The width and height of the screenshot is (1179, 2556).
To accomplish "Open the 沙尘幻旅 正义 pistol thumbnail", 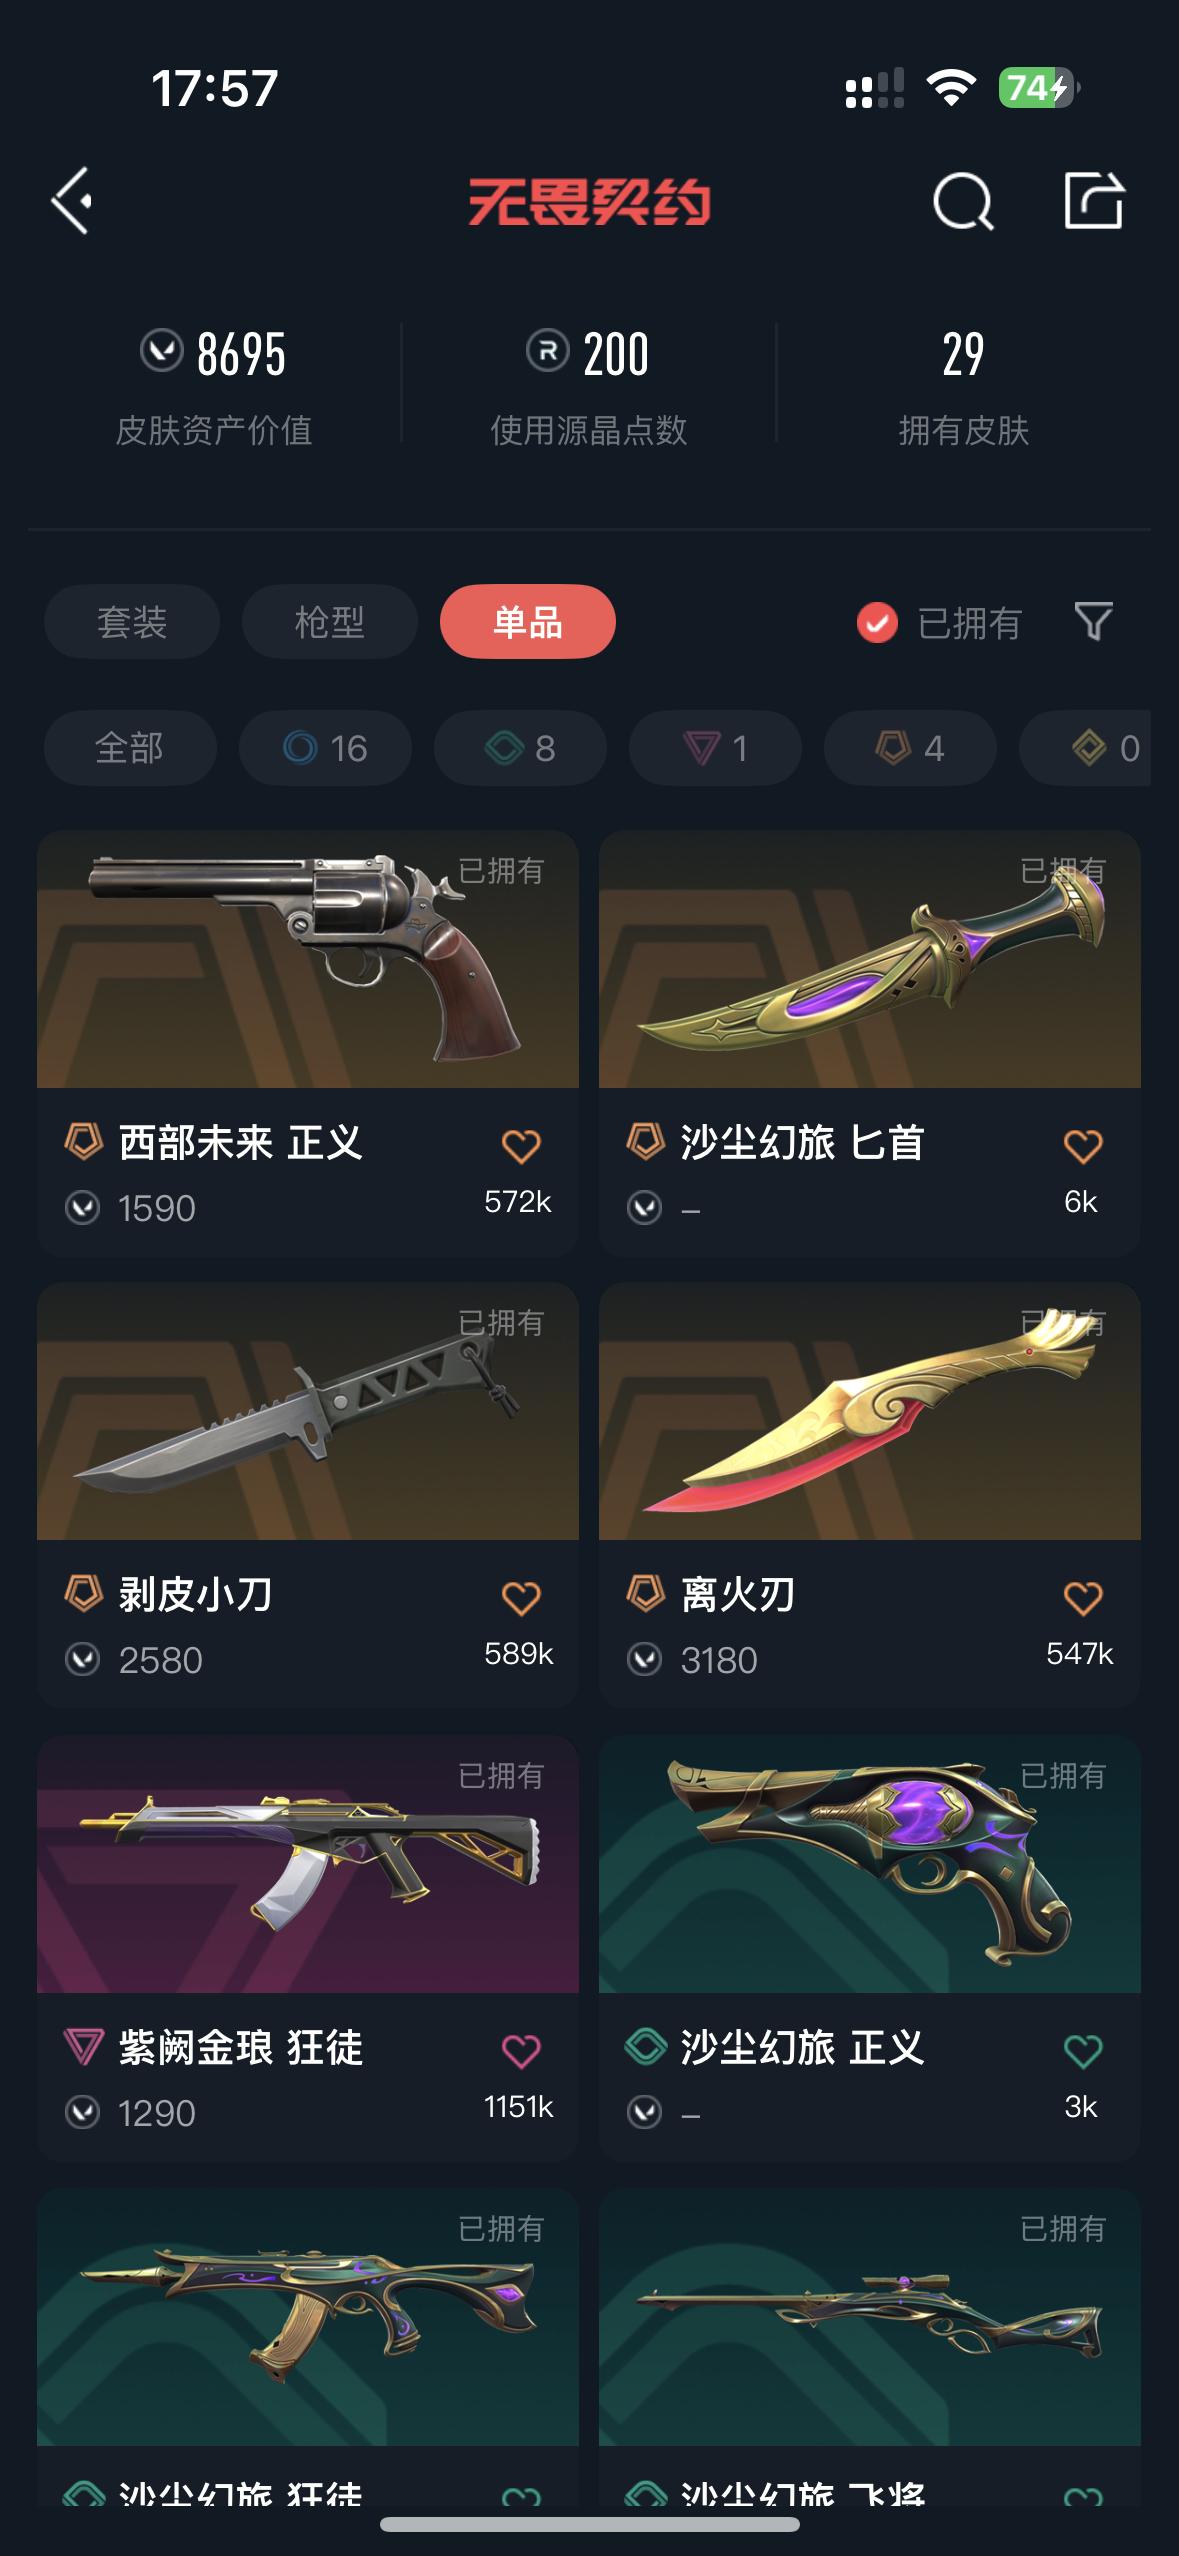I will 870,1864.
